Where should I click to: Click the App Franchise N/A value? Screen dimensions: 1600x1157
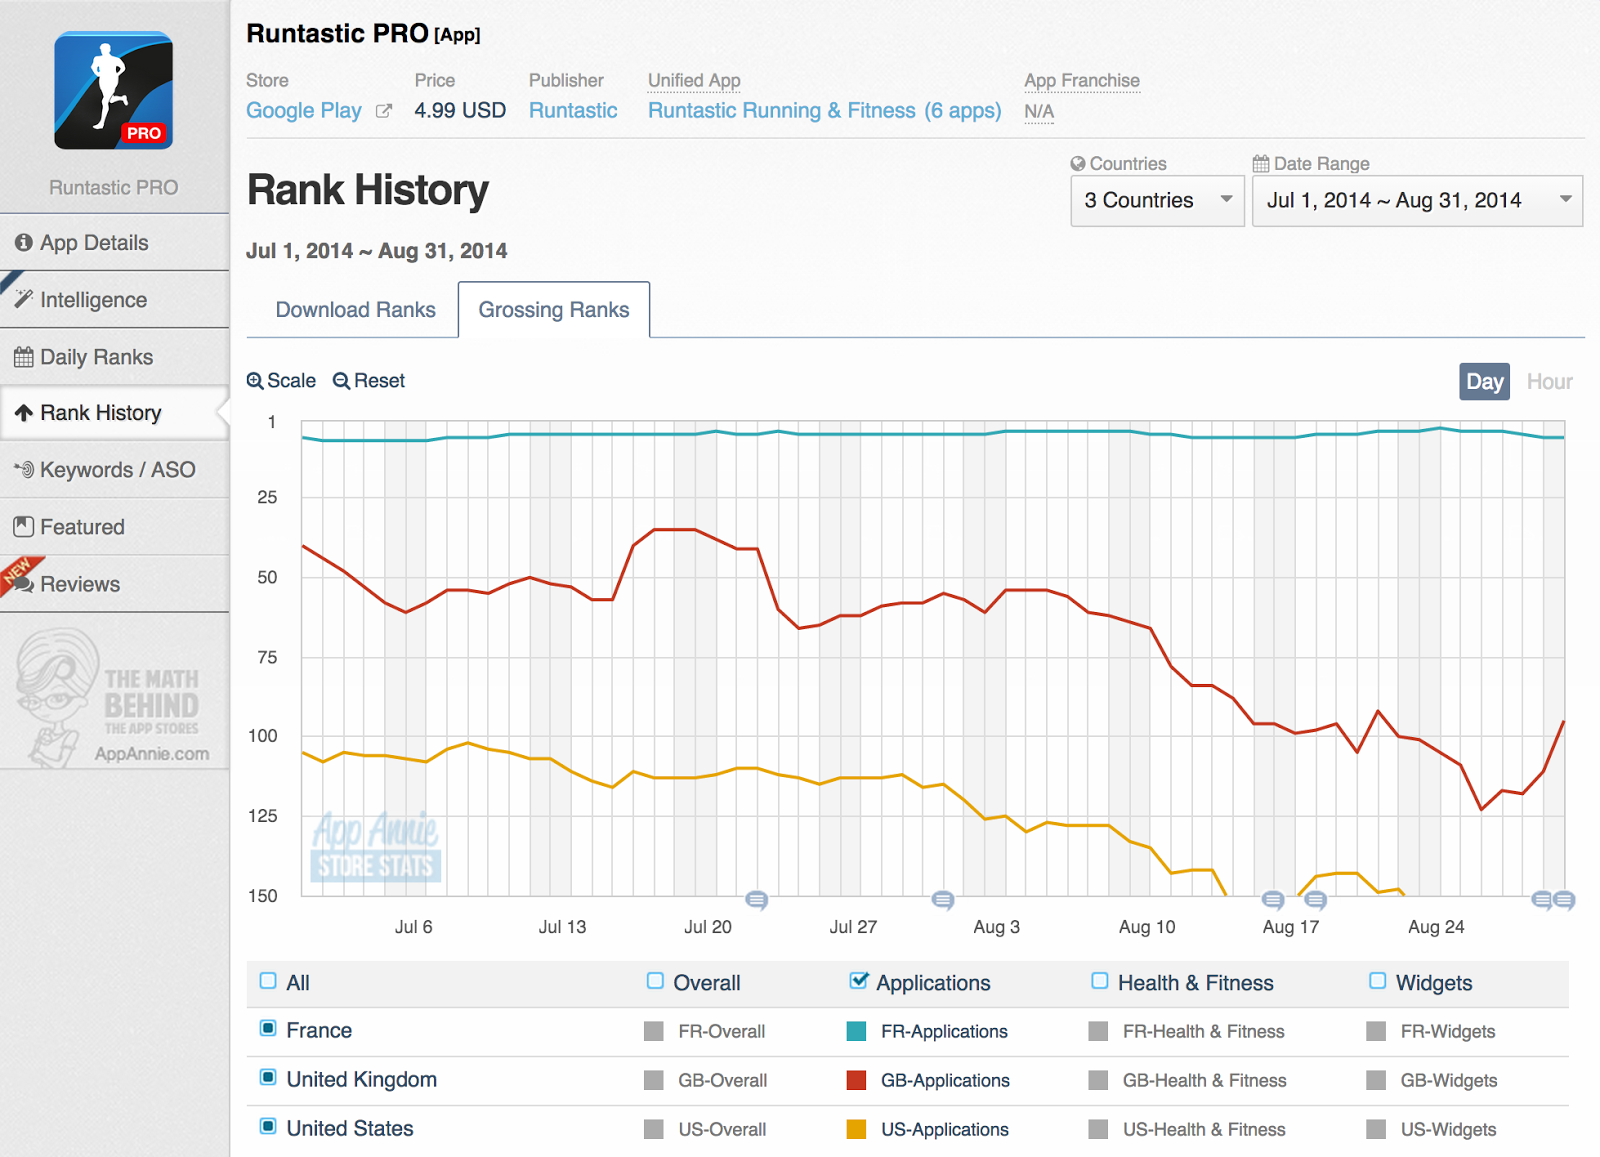(x=1039, y=112)
